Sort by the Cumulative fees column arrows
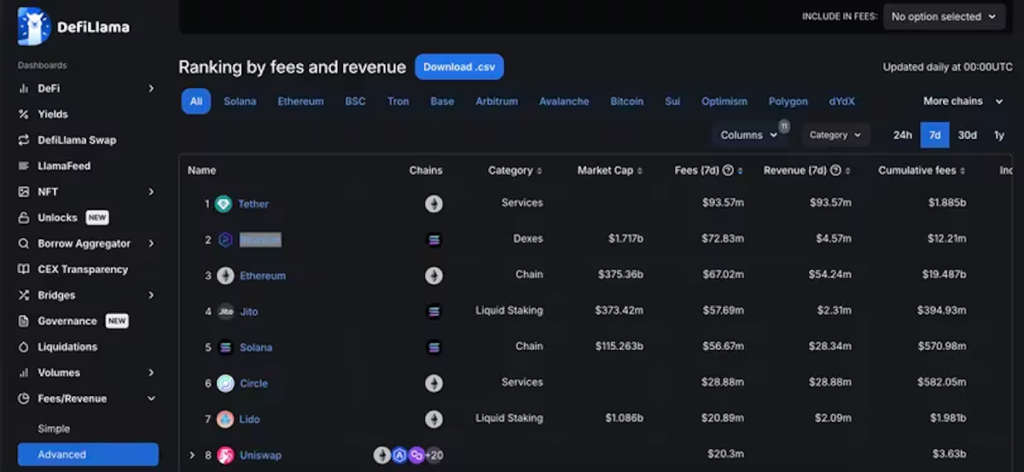 click(963, 171)
